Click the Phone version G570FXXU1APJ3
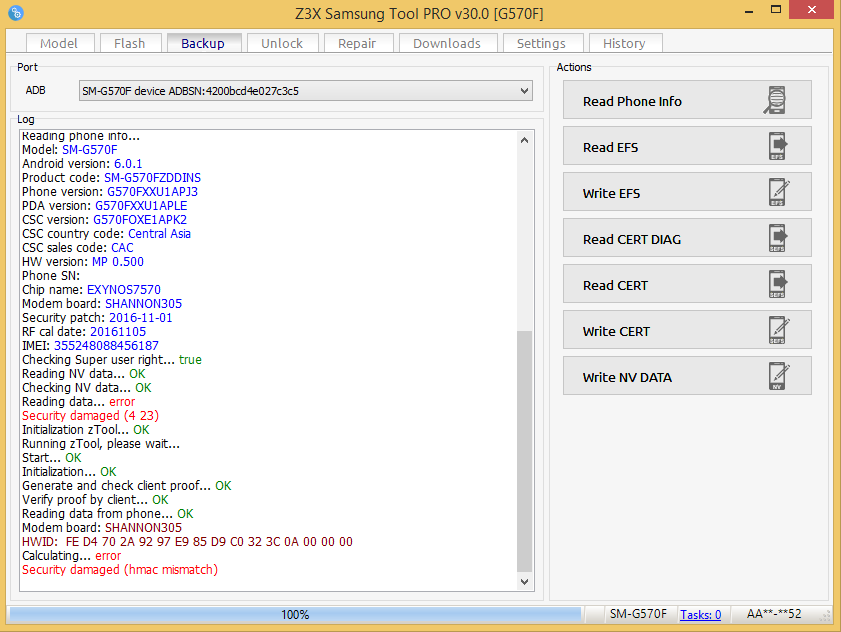The image size is (841, 632). coord(152,192)
